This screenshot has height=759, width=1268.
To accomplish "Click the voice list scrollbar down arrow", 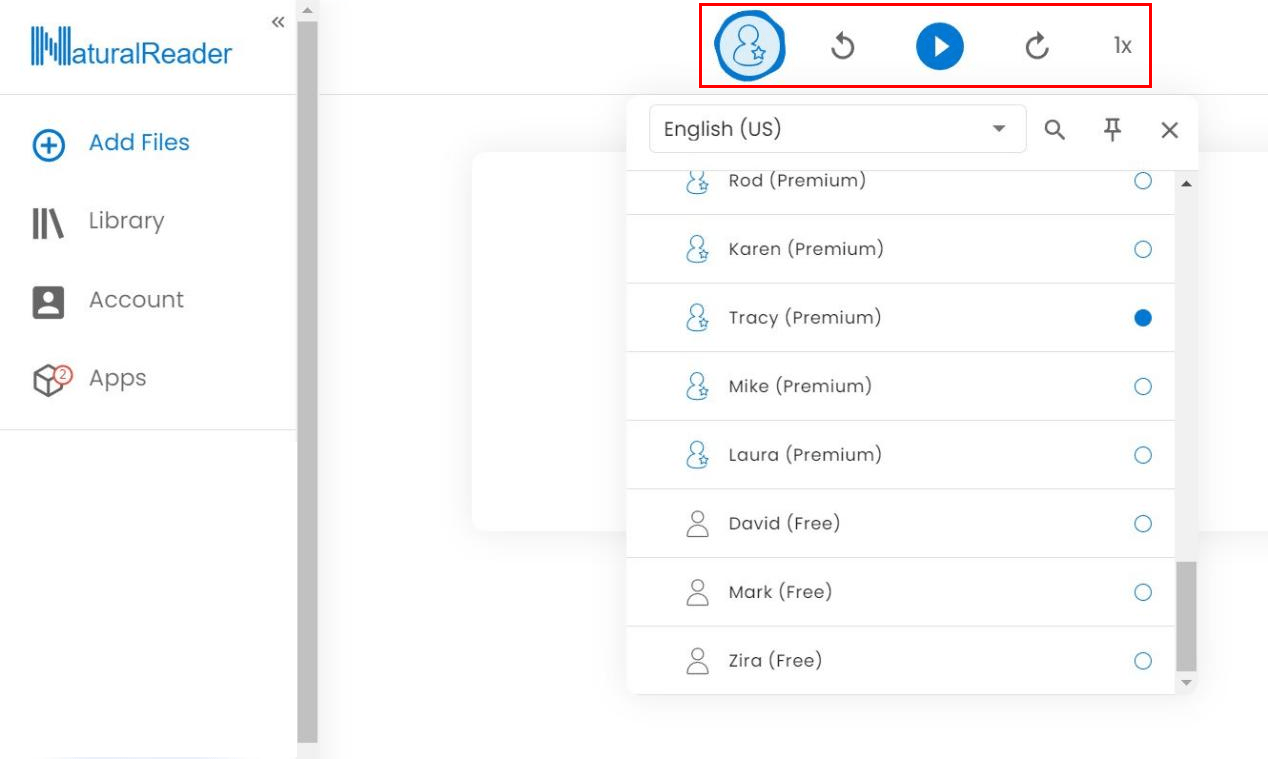I will point(1186,682).
